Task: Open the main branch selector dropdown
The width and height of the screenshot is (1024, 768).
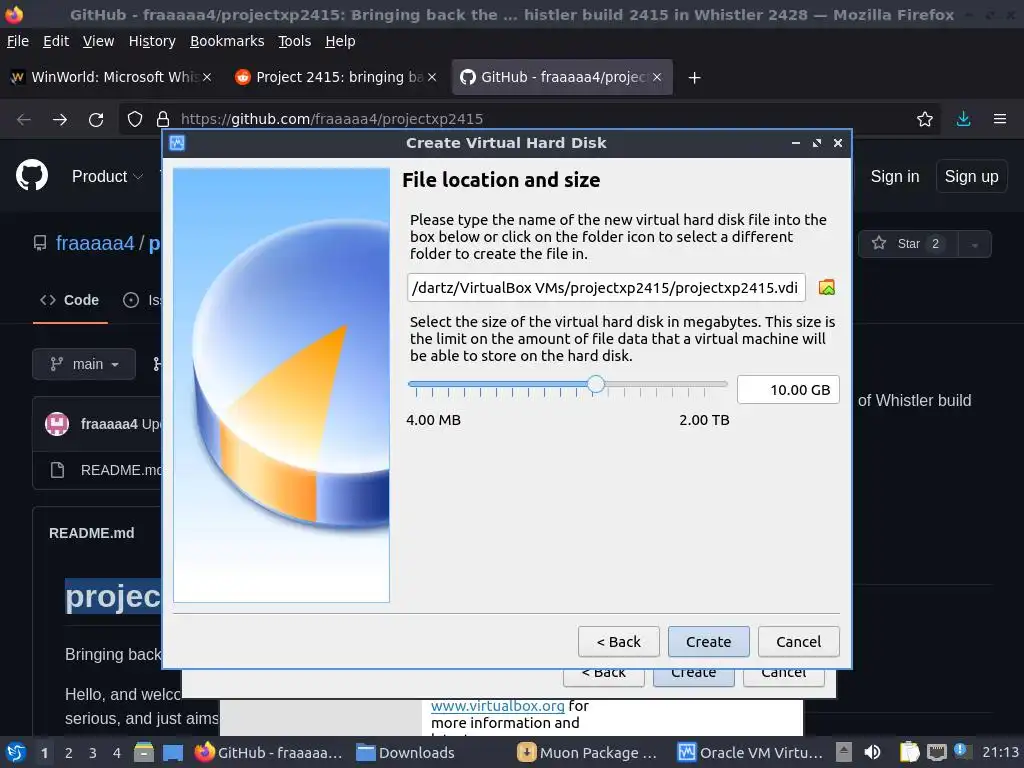Action: (x=84, y=364)
